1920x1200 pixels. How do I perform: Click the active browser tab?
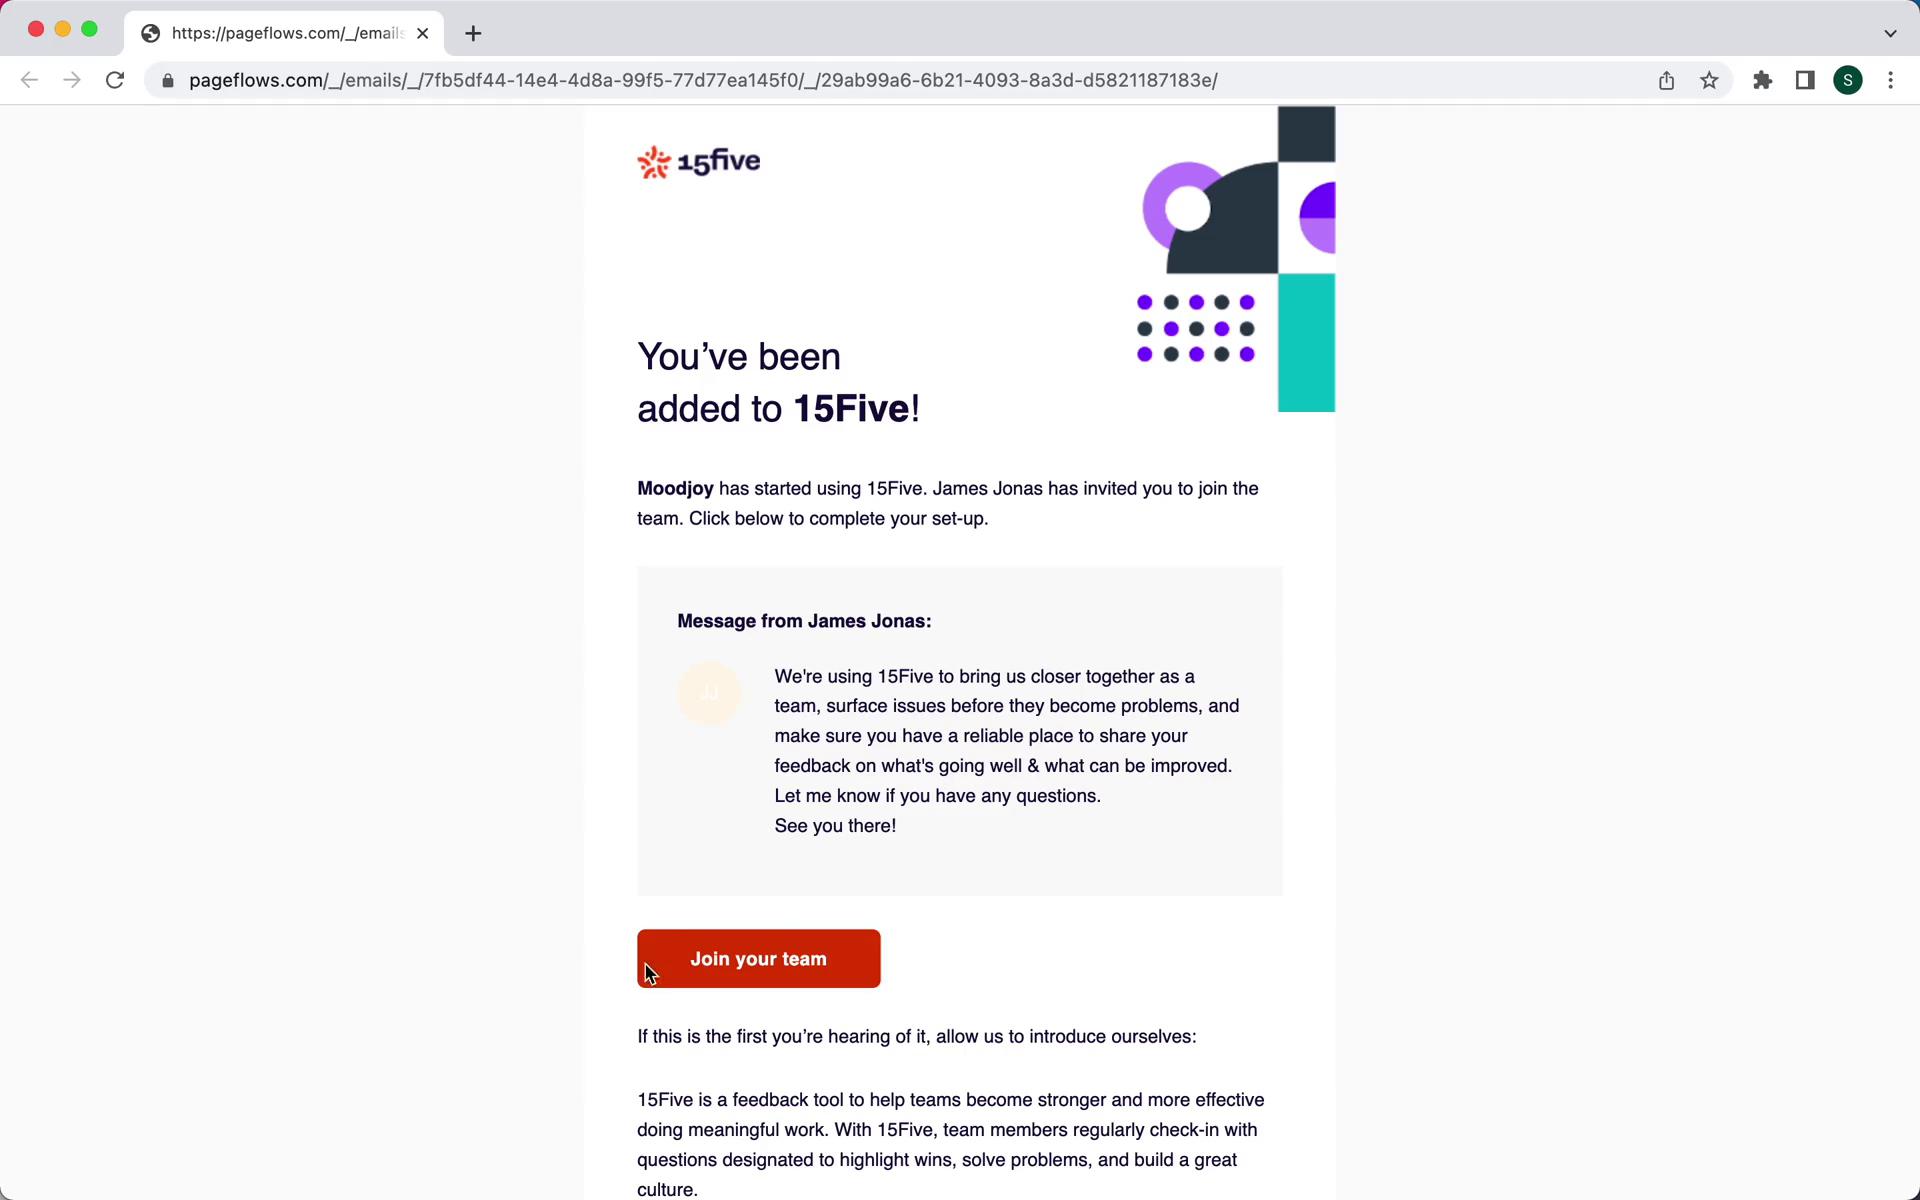[281, 32]
